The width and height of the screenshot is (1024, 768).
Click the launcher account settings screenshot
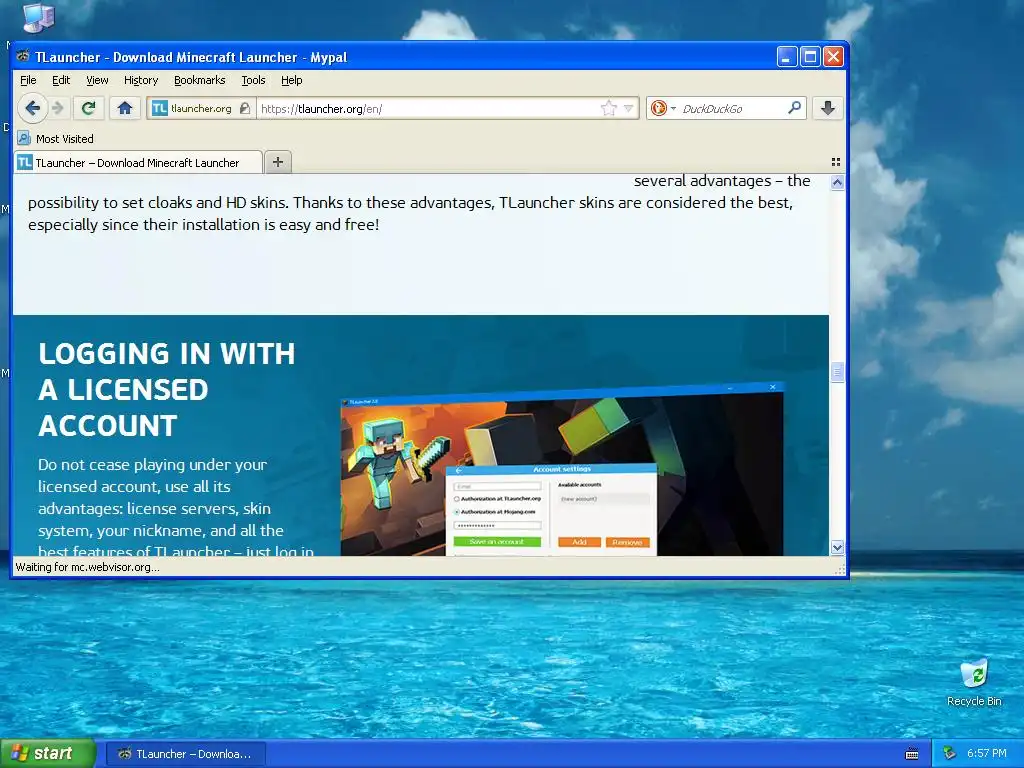562,470
